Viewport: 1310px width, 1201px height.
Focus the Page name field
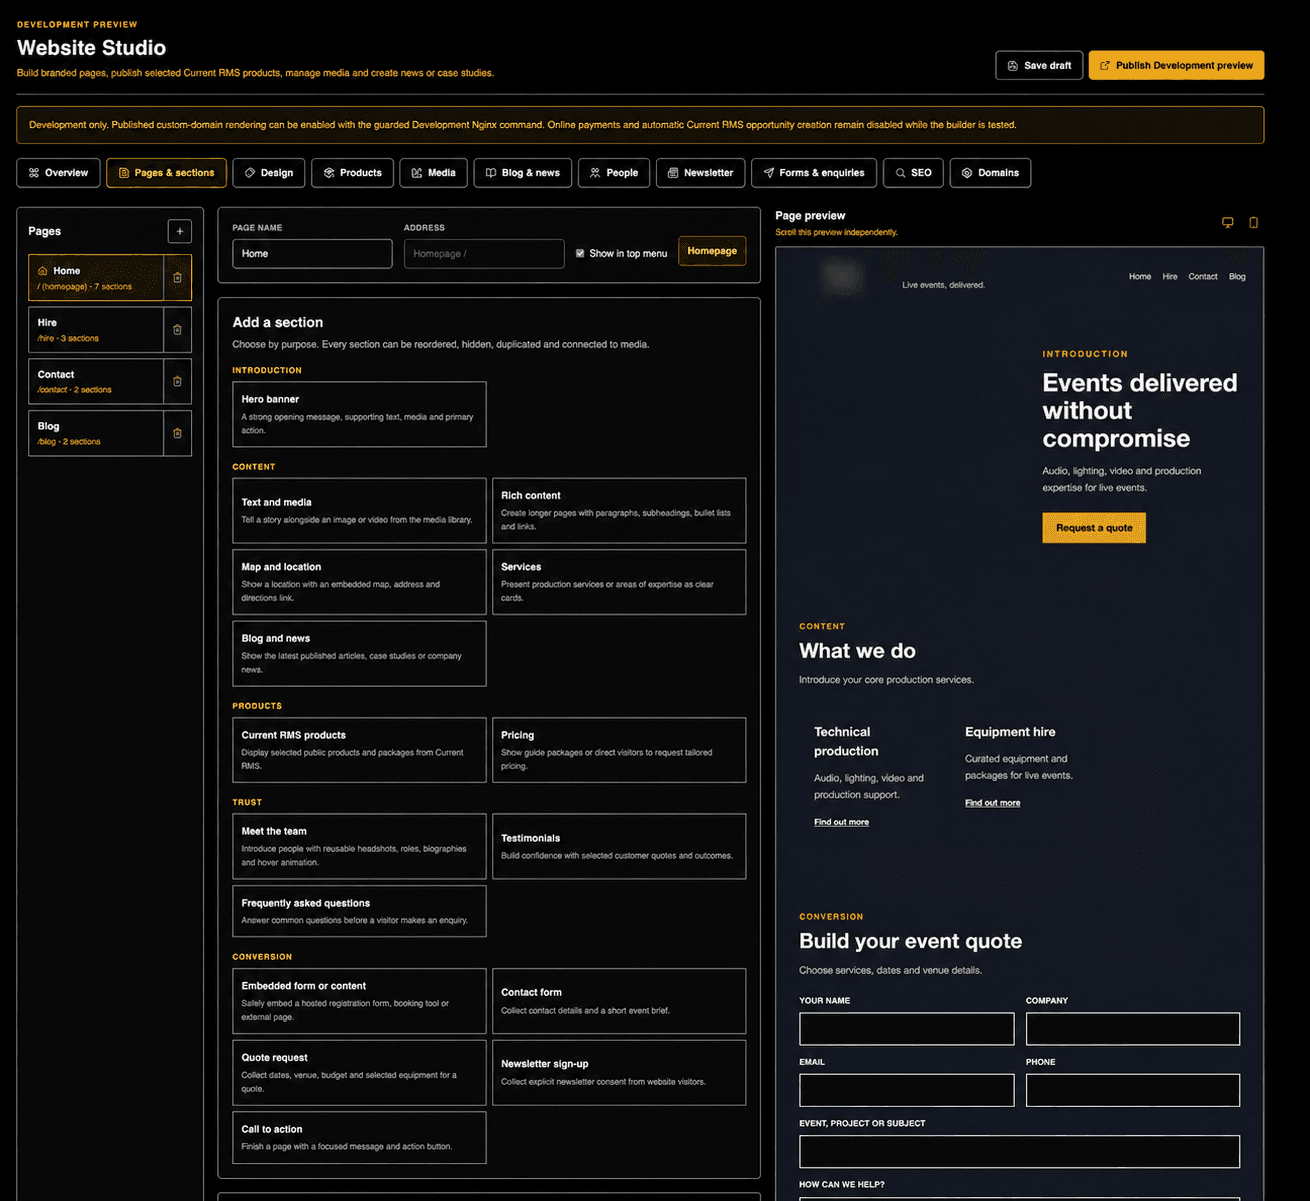pyautogui.click(x=312, y=254)
